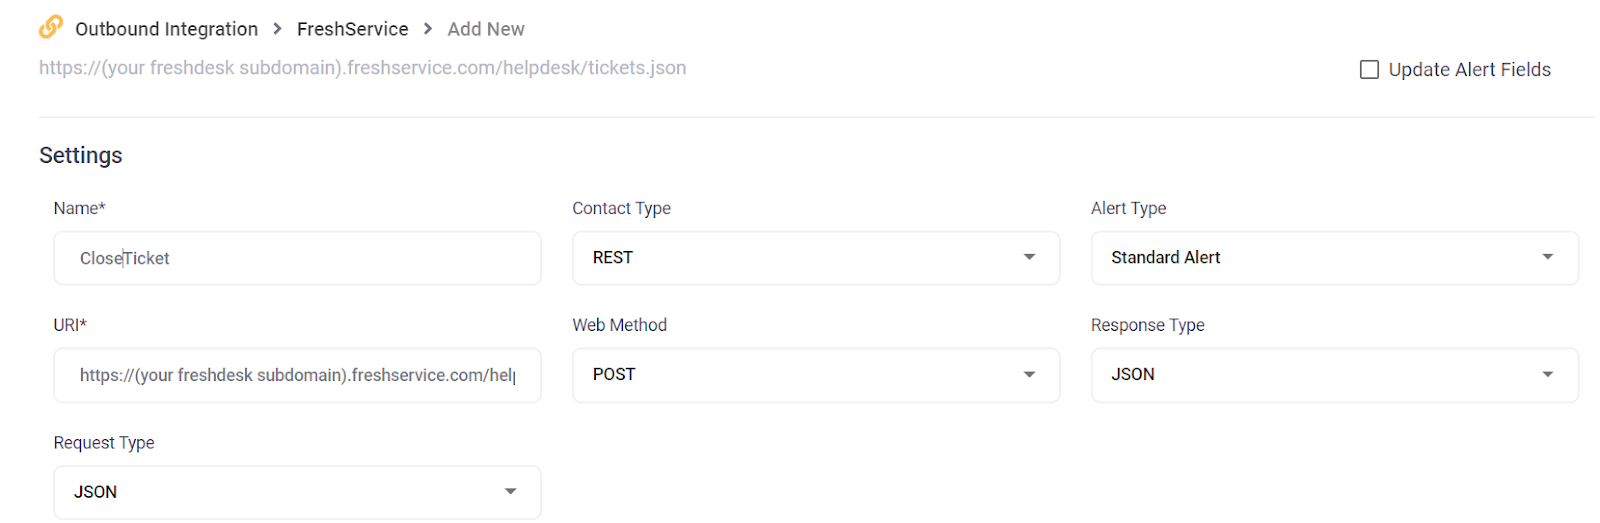Click the Response Type dropdown arrow

click(1547, 375)
